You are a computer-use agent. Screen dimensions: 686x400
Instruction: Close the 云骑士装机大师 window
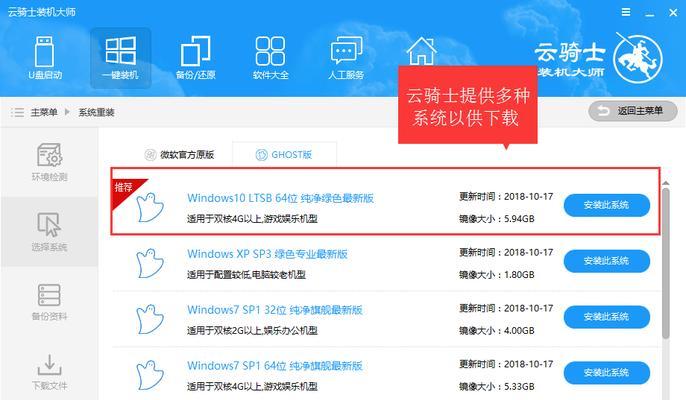coord(673,13)
